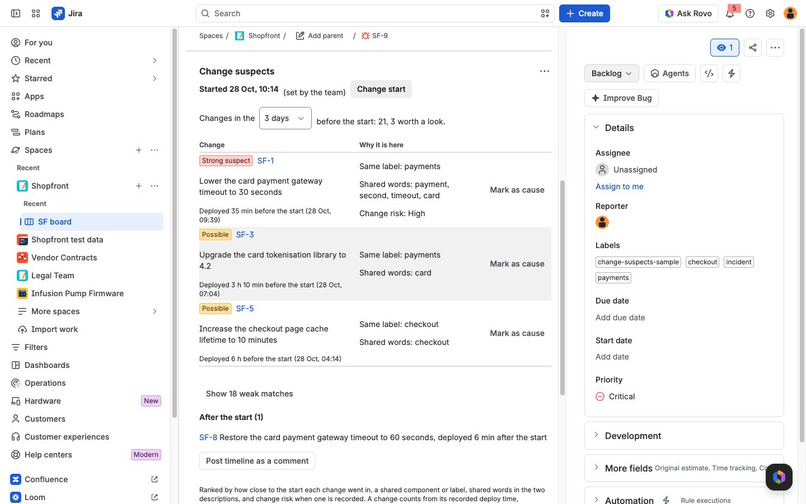Open the Rovo chat floating button
The image size is (806, 504).
pyautogui.click(x=779, y=477)
